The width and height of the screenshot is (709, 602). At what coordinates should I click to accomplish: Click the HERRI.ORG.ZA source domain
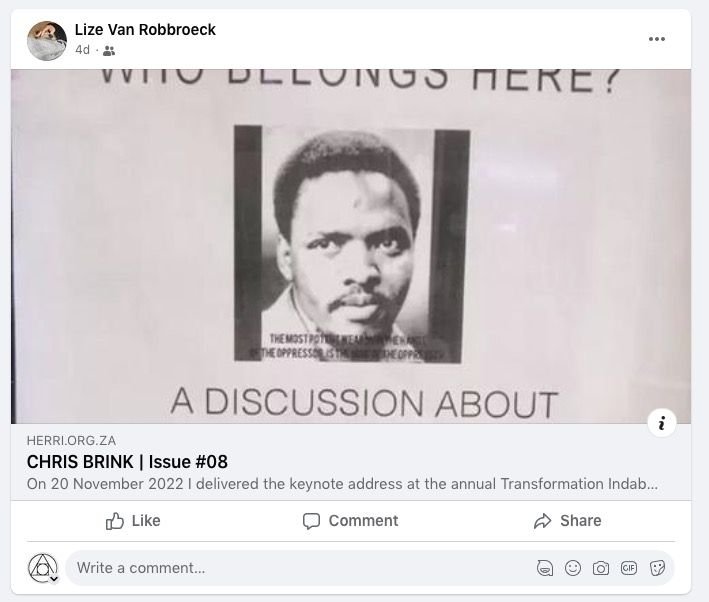tap(71, 441)
